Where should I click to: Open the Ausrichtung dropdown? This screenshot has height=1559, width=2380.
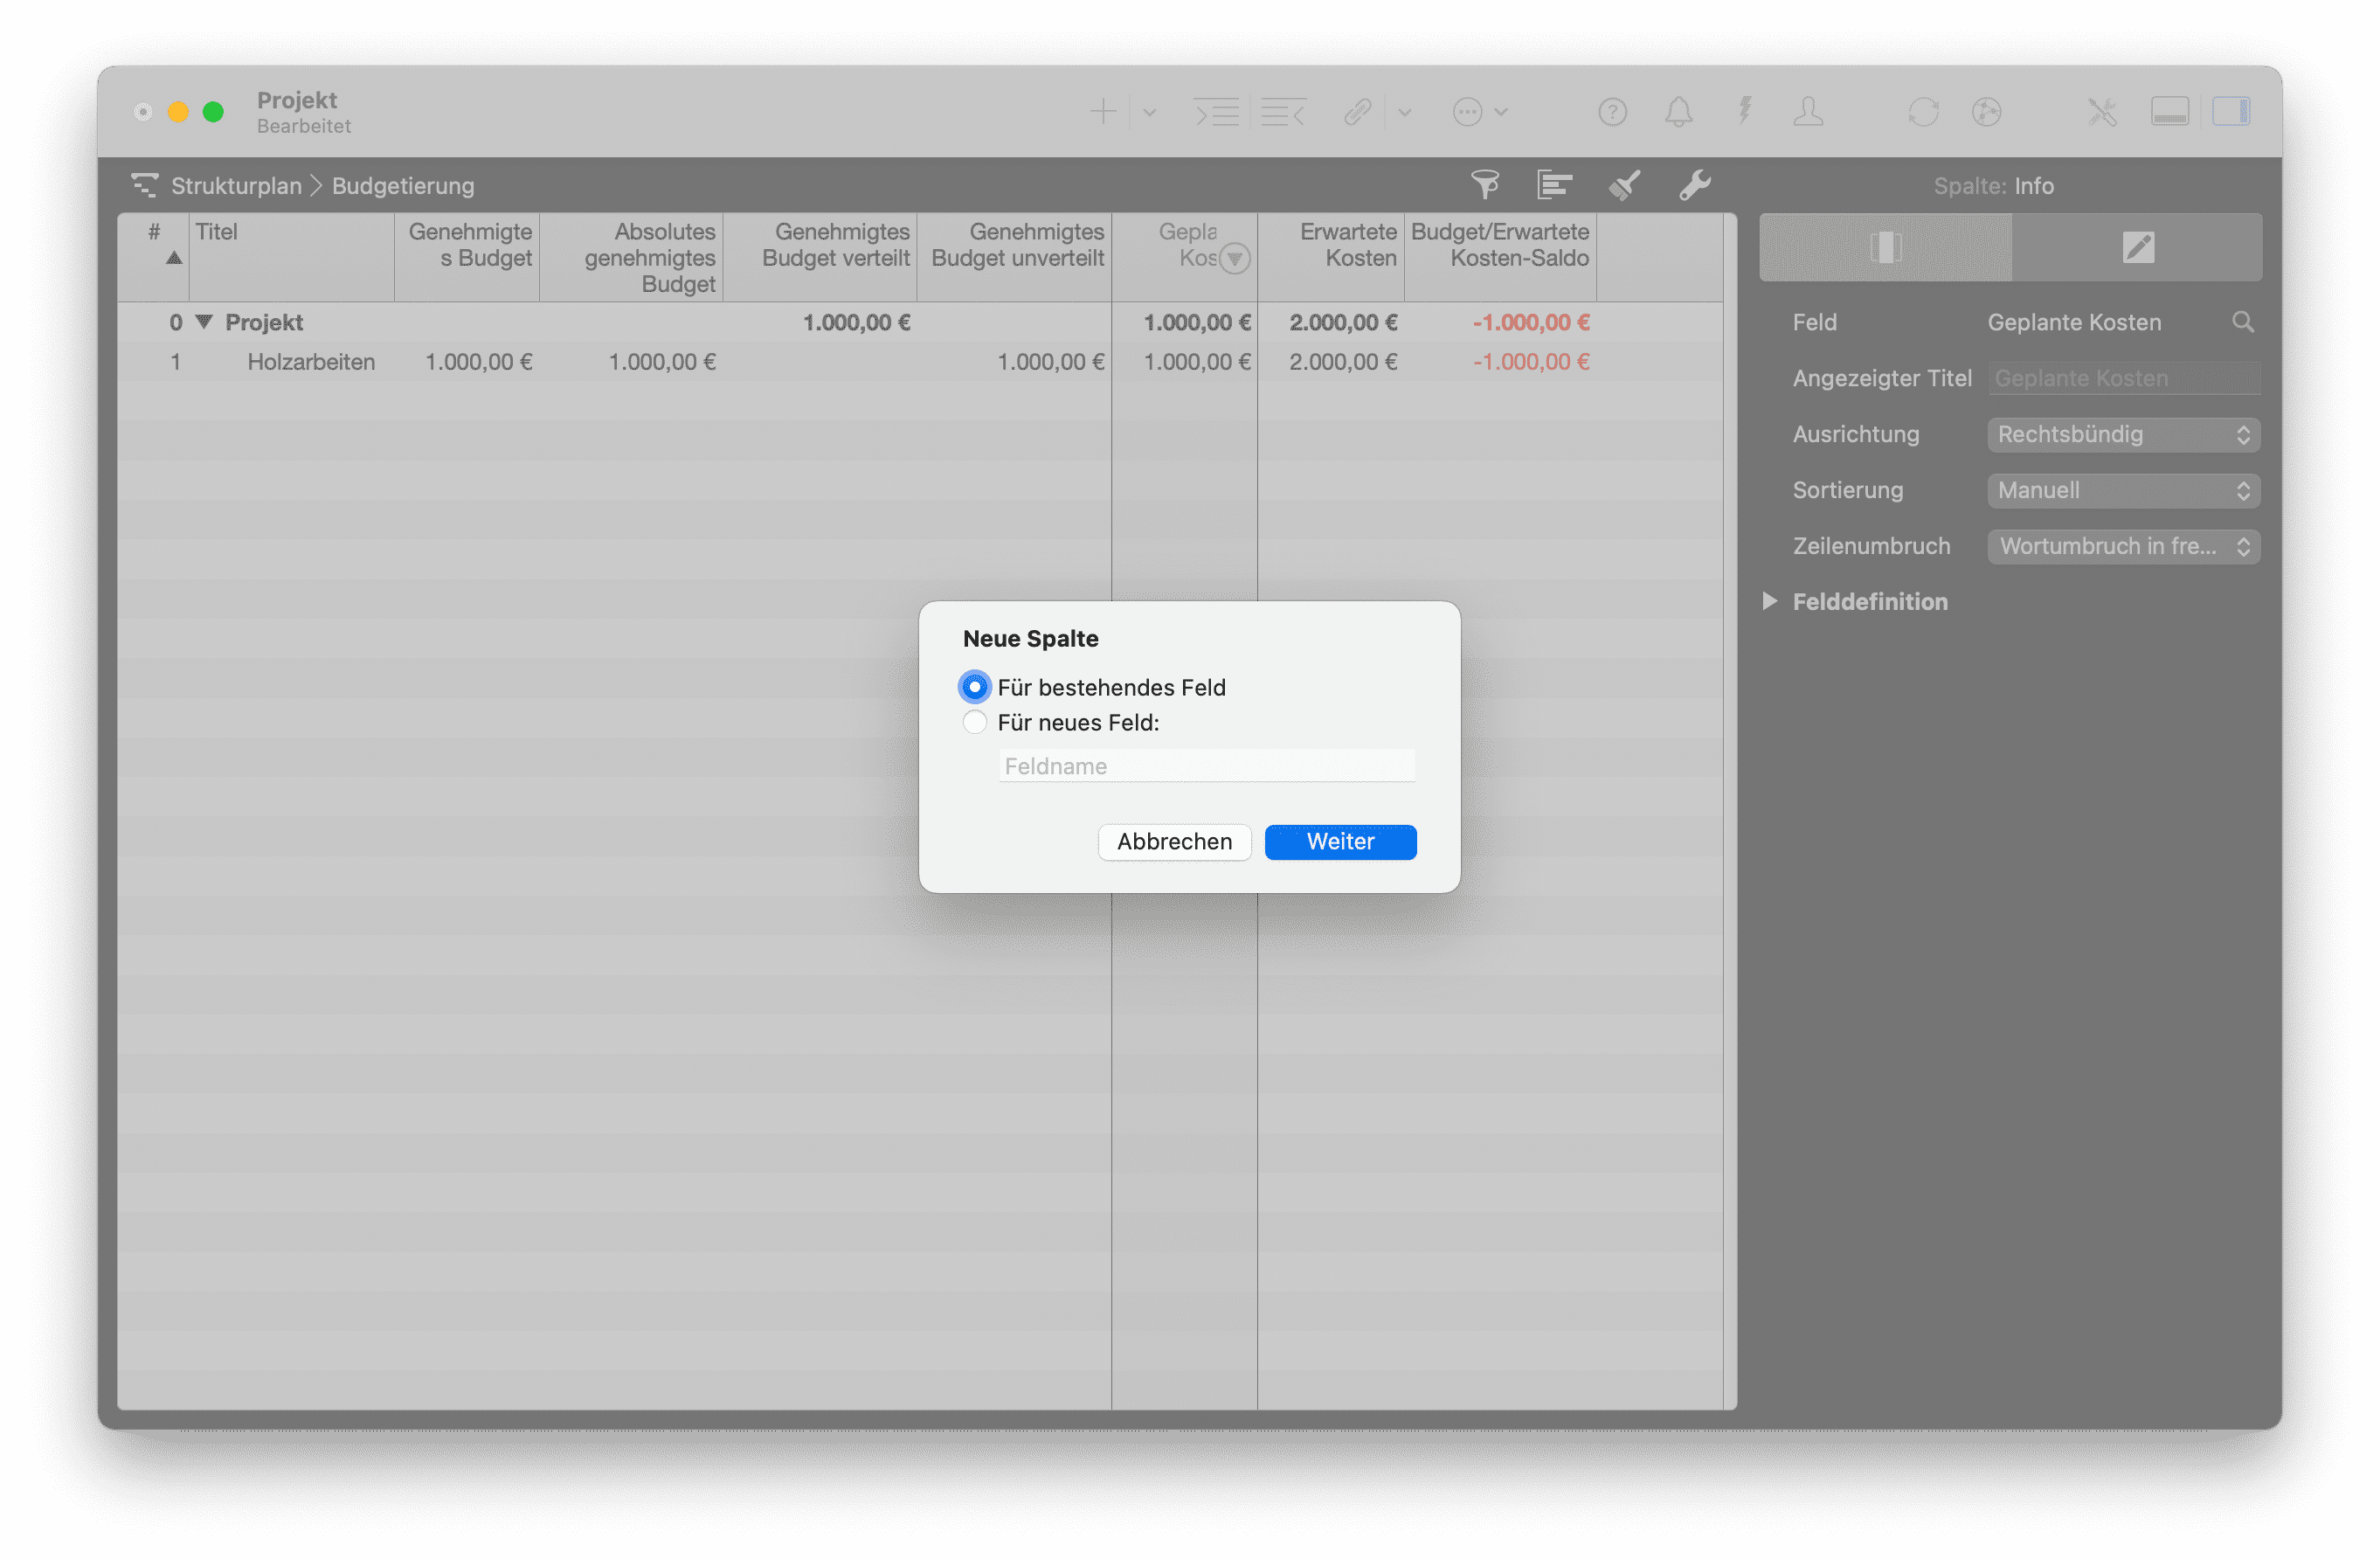click(x=2123, y=434)
